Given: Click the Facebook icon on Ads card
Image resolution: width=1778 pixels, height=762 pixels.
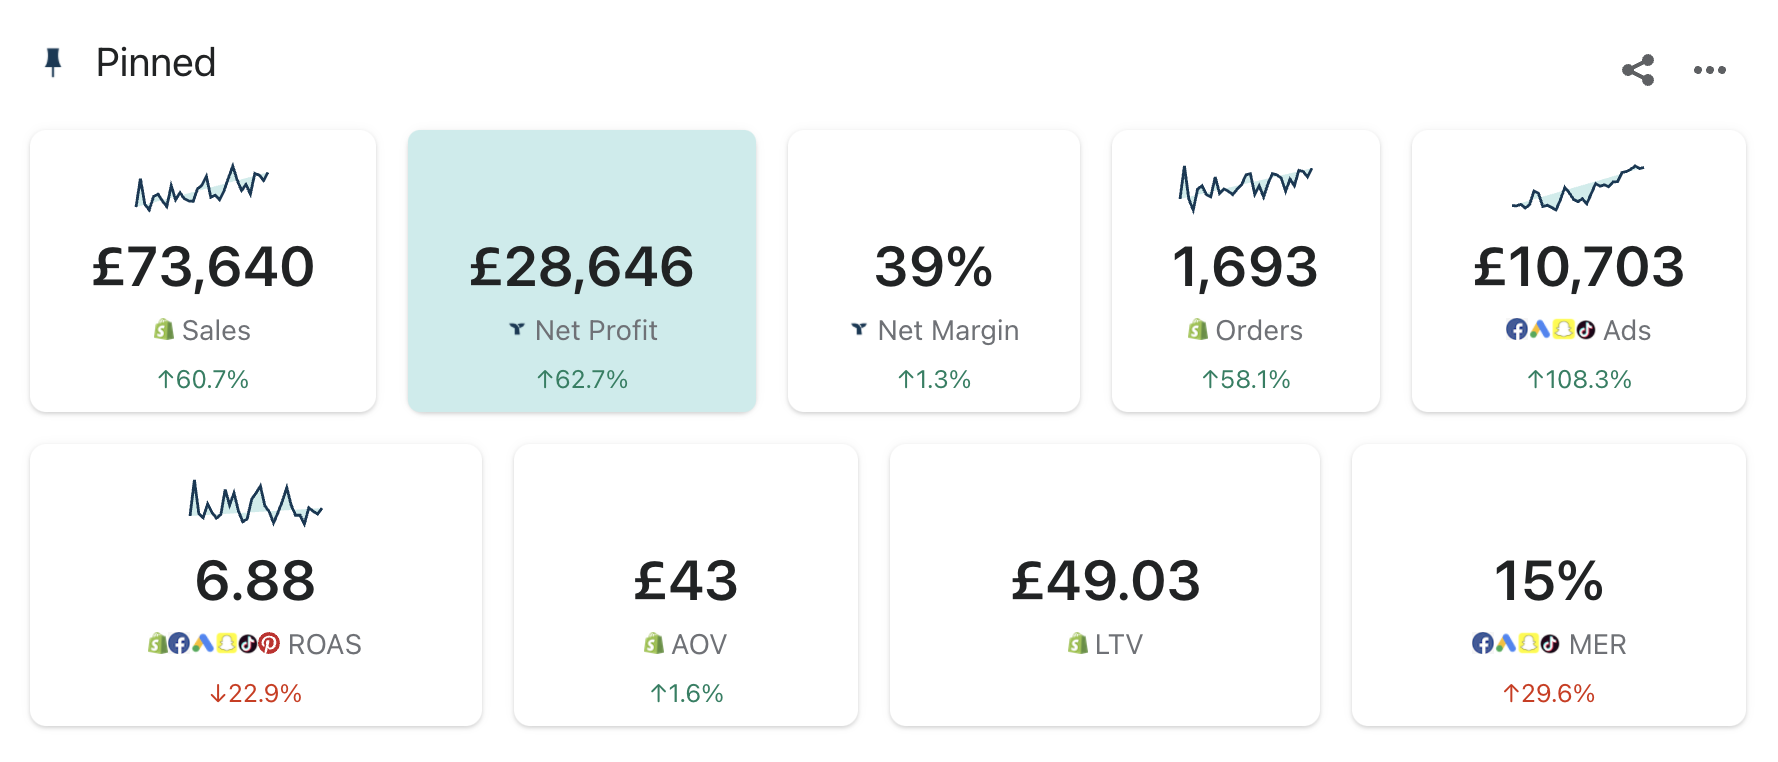Looking at the screenshot, I should point(1516,329).
